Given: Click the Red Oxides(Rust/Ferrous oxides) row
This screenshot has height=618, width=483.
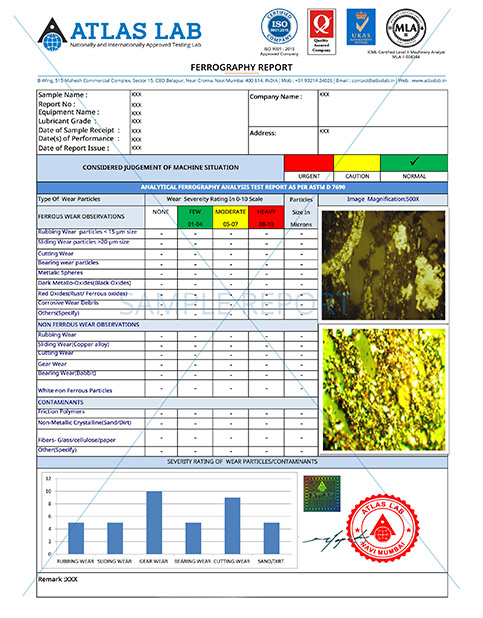Looking at the screenshot, I should pos(177,294).
